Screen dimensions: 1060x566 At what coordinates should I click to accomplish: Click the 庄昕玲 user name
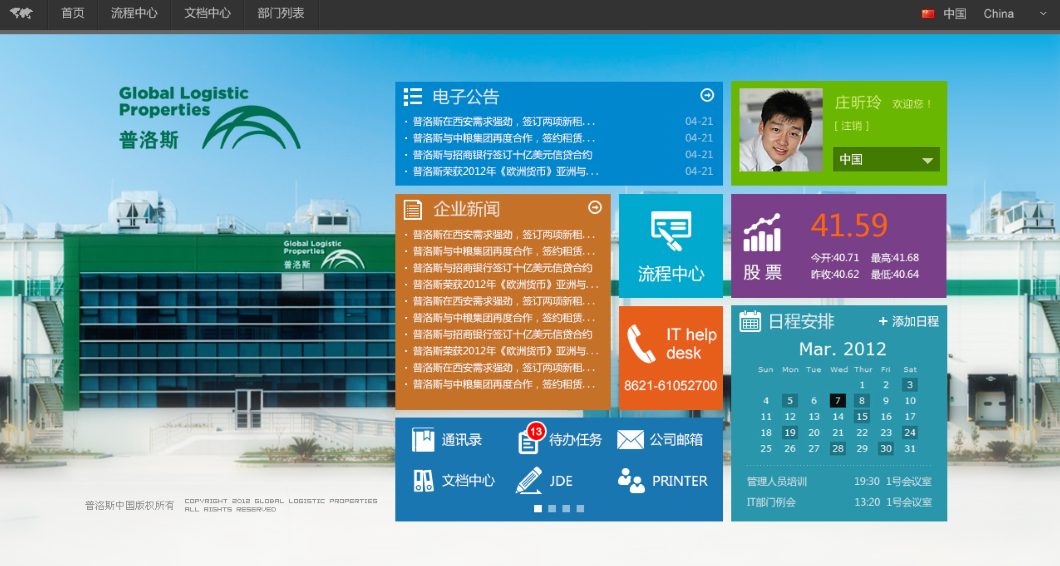tap(858, 103)
